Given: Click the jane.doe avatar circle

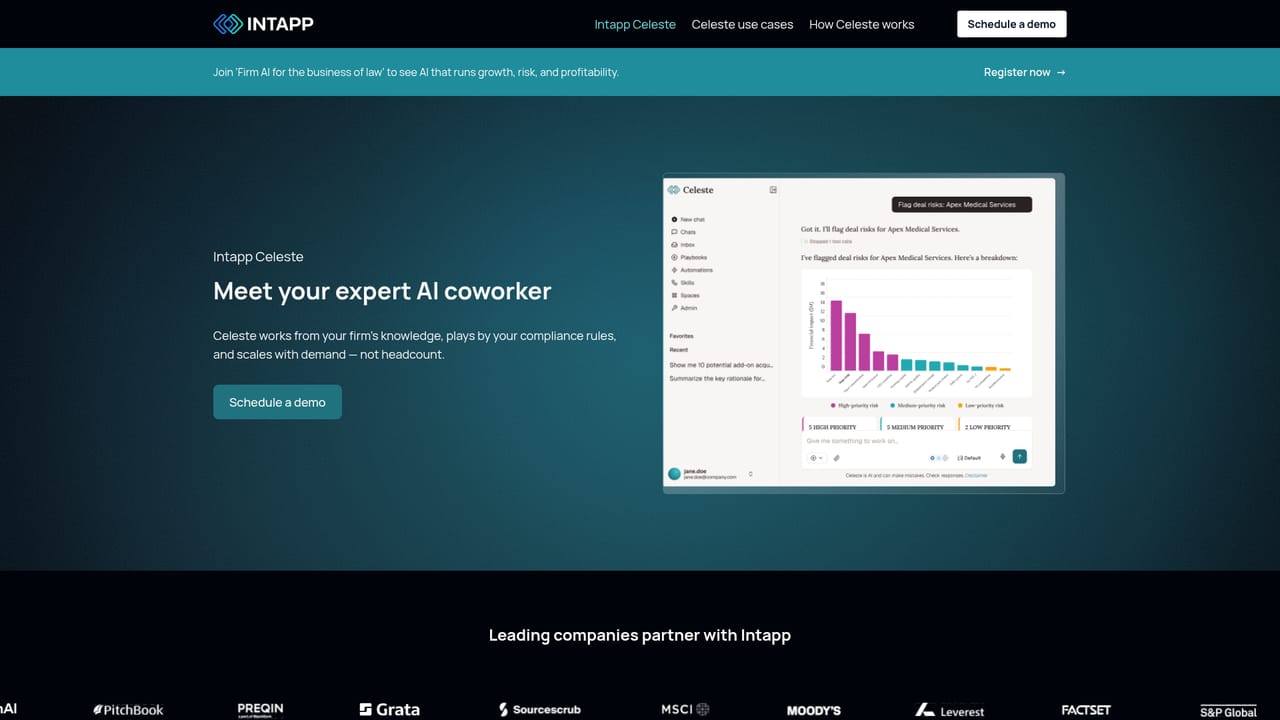Looking at the screenshot, I should [x=674, y=474].
